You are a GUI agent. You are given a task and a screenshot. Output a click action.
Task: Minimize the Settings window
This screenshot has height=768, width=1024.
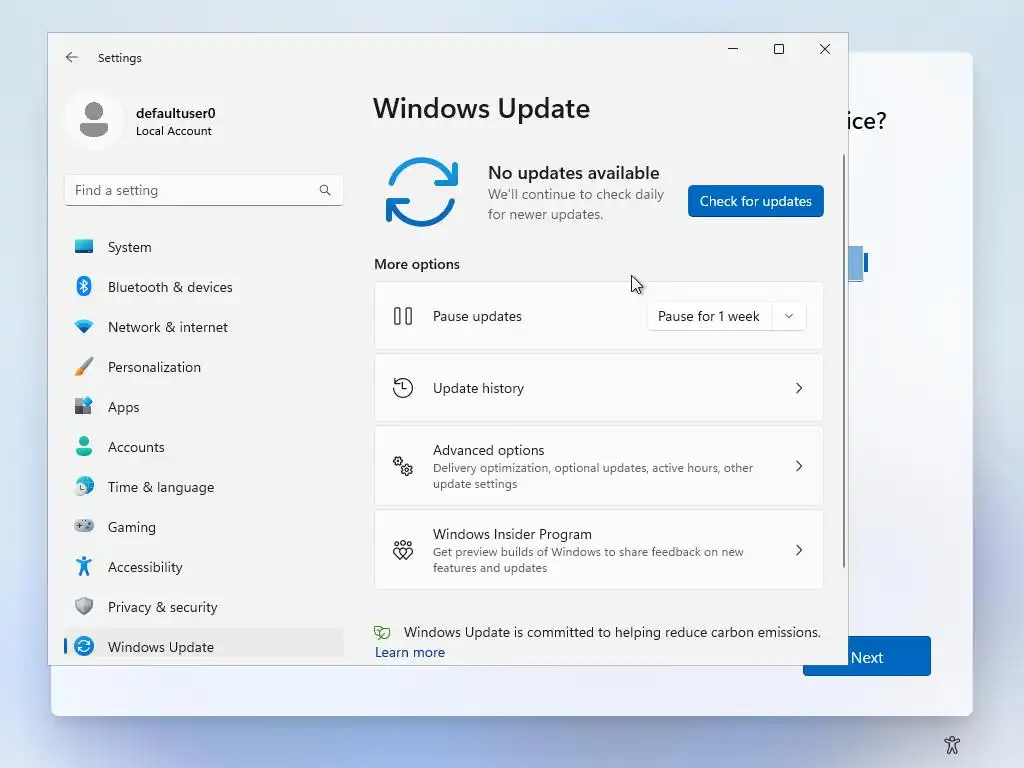(x=733, y=49)
